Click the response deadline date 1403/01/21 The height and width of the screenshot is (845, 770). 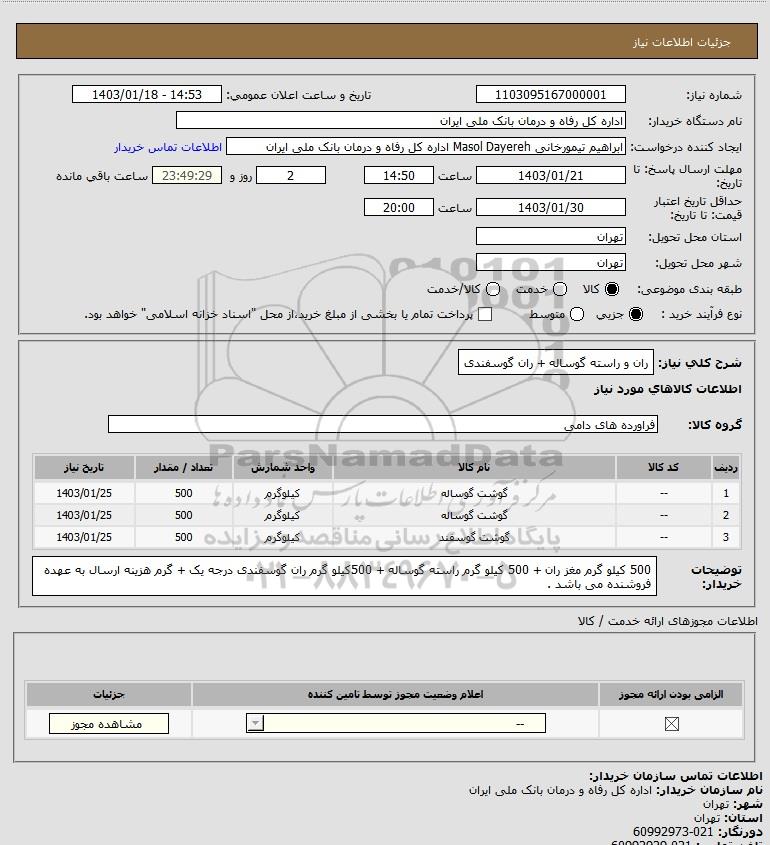pos(551,175)
